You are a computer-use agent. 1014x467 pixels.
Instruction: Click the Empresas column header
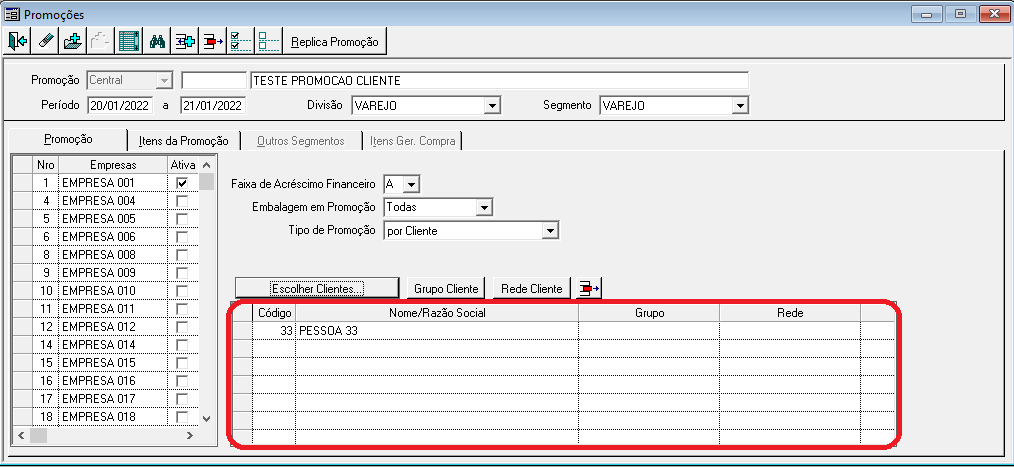(x=113, y=165)
